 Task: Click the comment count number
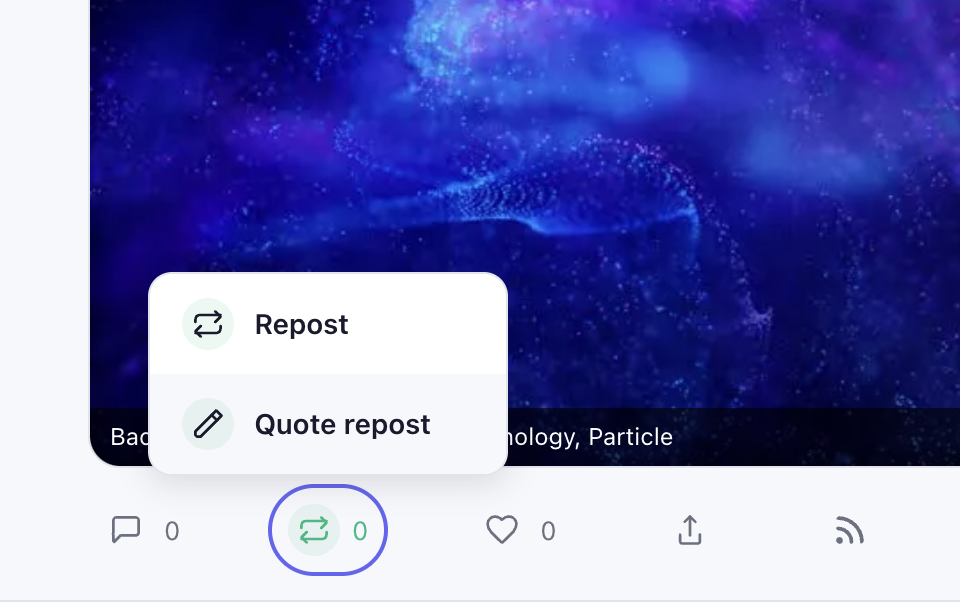[172, 531]
